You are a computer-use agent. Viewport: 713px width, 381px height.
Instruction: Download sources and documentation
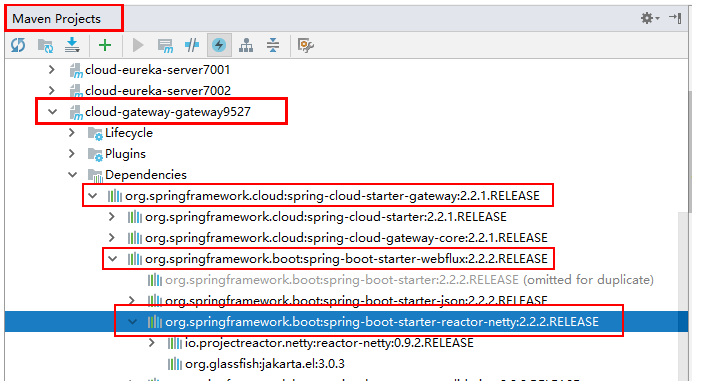point(72,45)
